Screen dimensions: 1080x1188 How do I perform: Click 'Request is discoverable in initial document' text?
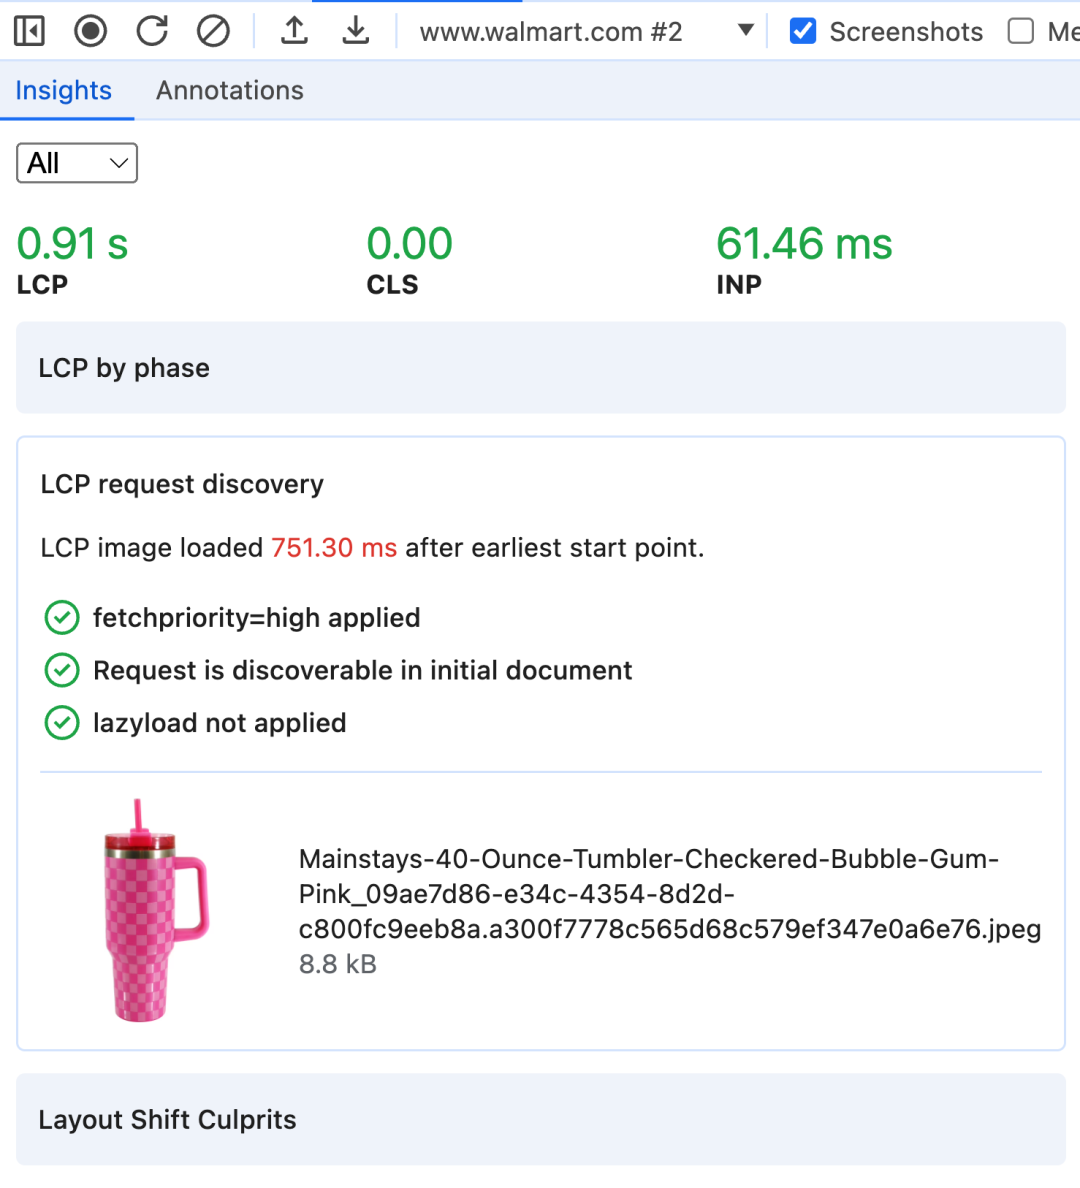(362, 671)
